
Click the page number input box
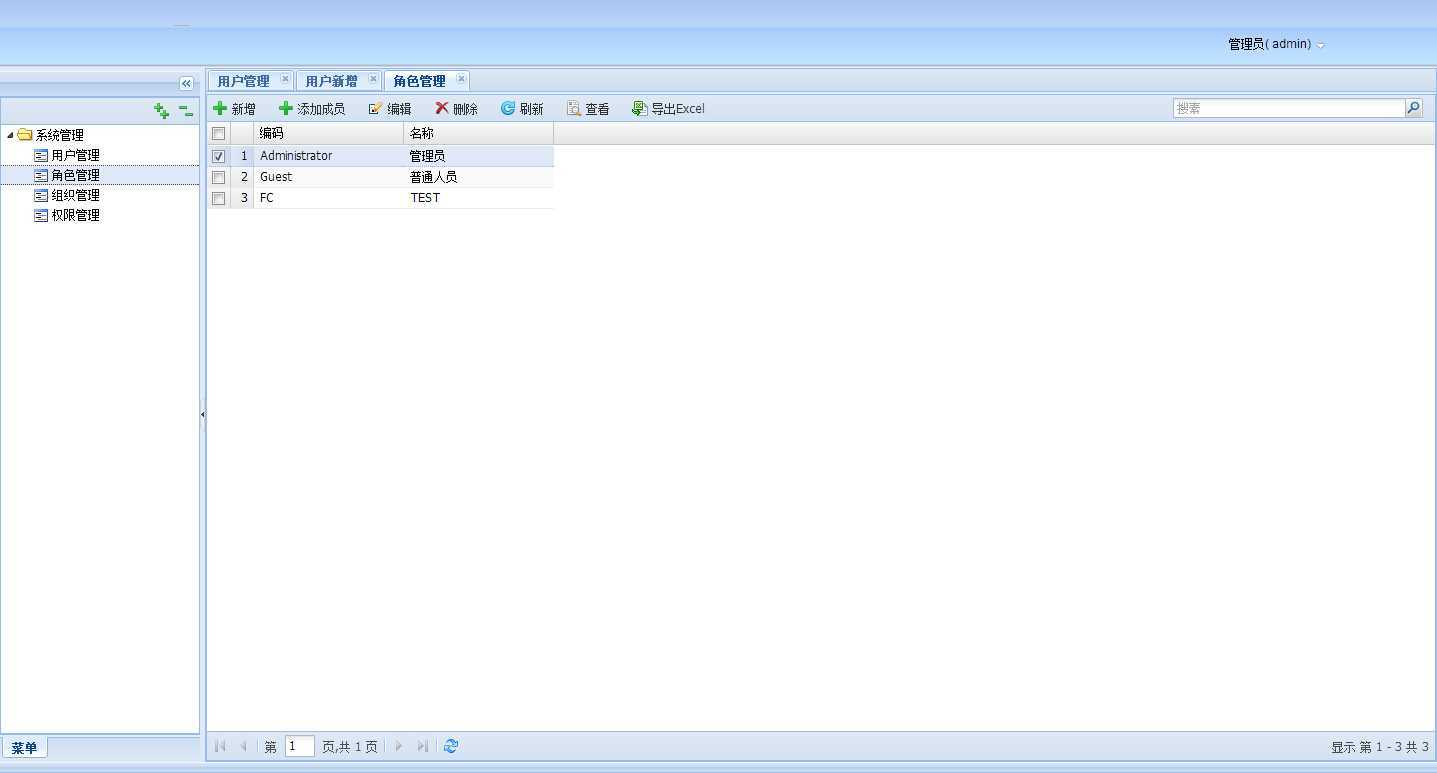point(300,746)
